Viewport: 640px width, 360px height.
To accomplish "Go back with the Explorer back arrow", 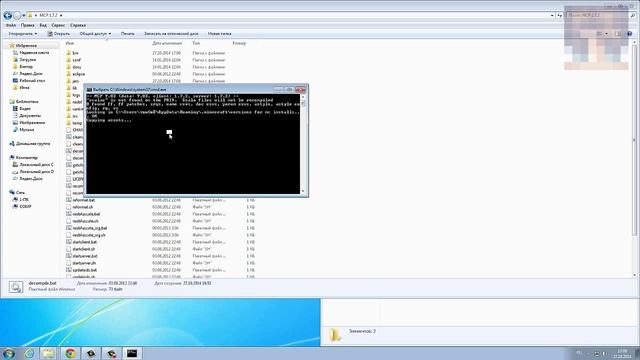I will click(7, 16).
